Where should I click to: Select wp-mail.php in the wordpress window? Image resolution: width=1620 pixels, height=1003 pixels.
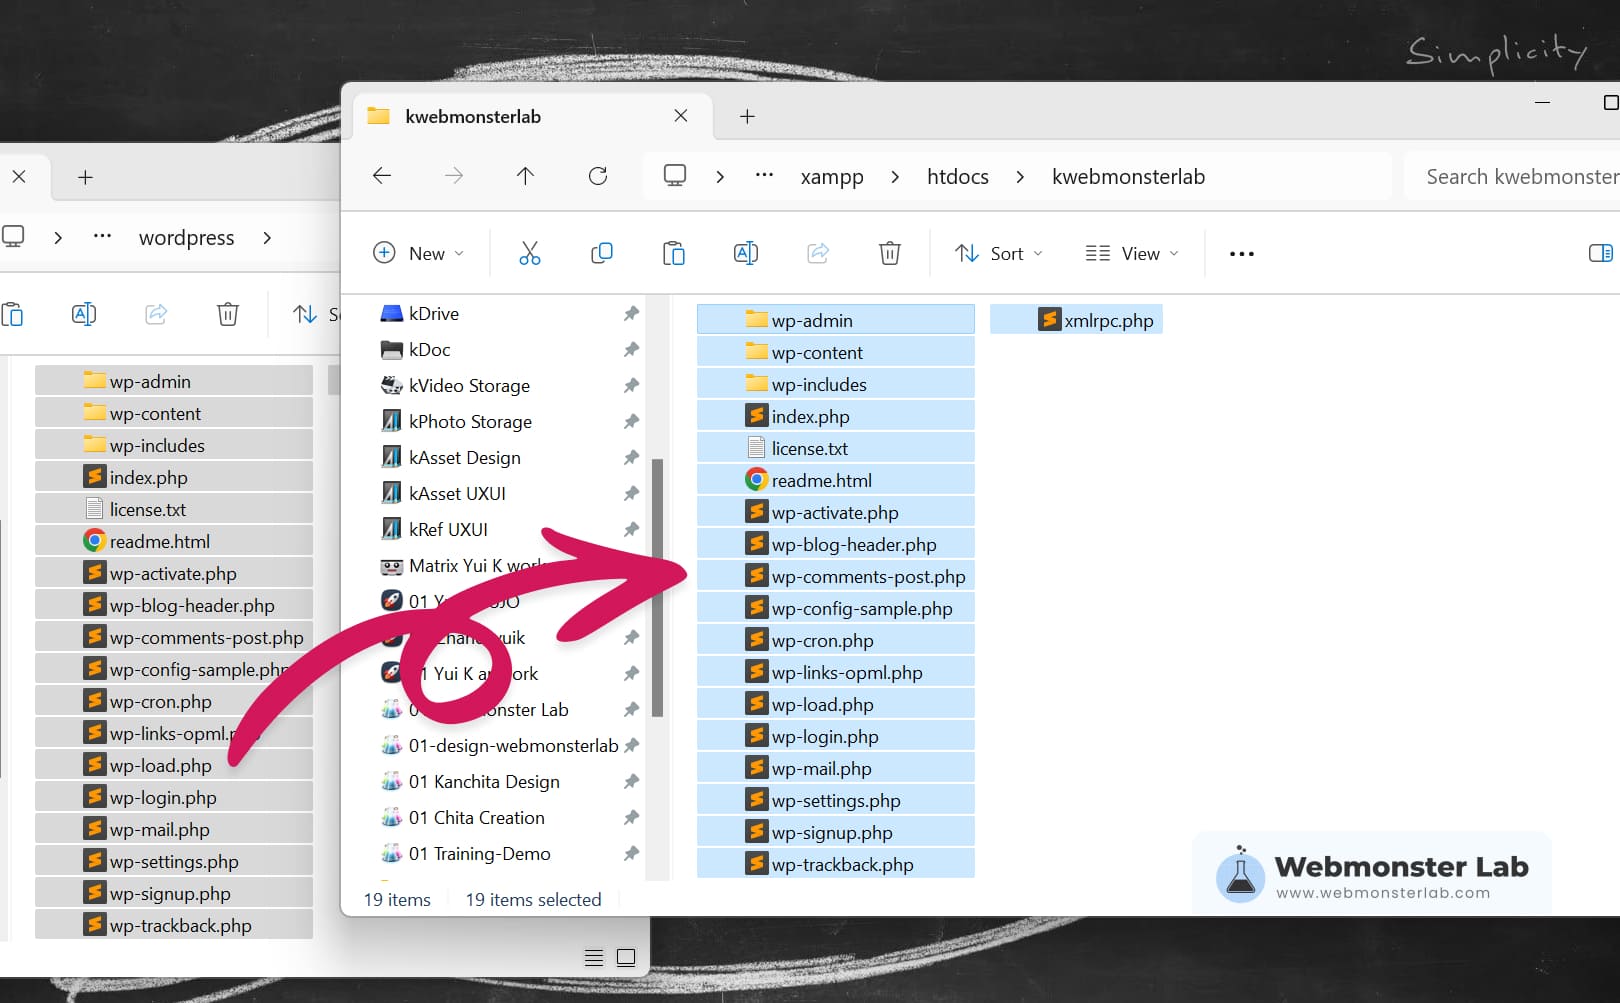174,829
